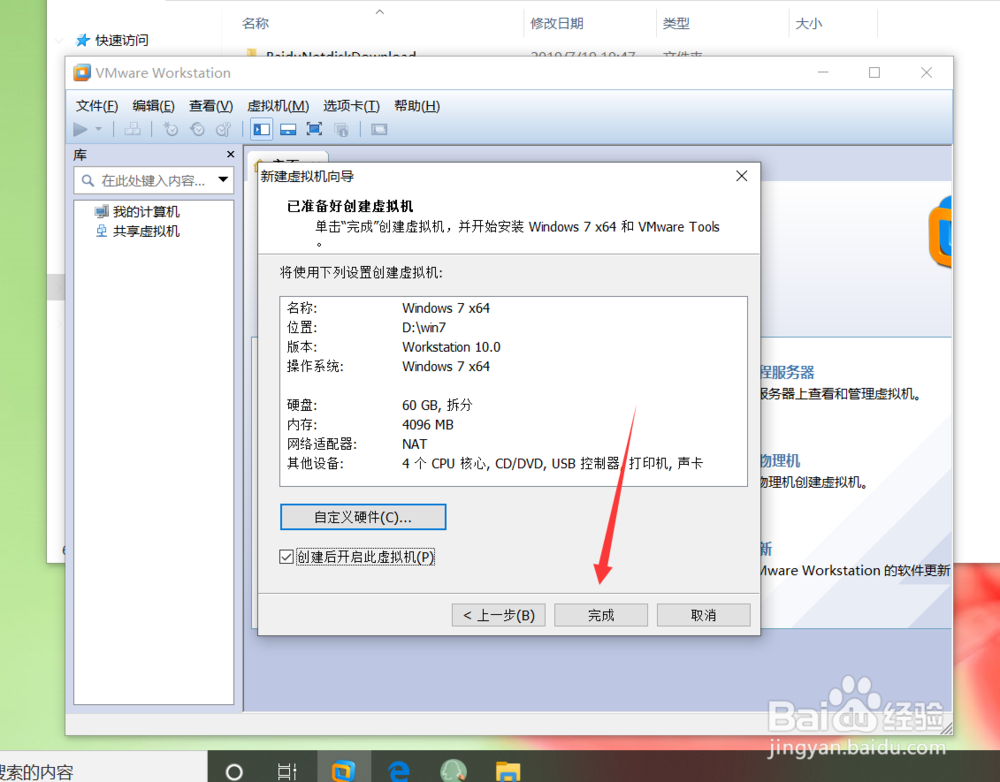Viewport: 1000px width, 782px height.
Task: Show the thumbnail bar icon
Action: 287,129
